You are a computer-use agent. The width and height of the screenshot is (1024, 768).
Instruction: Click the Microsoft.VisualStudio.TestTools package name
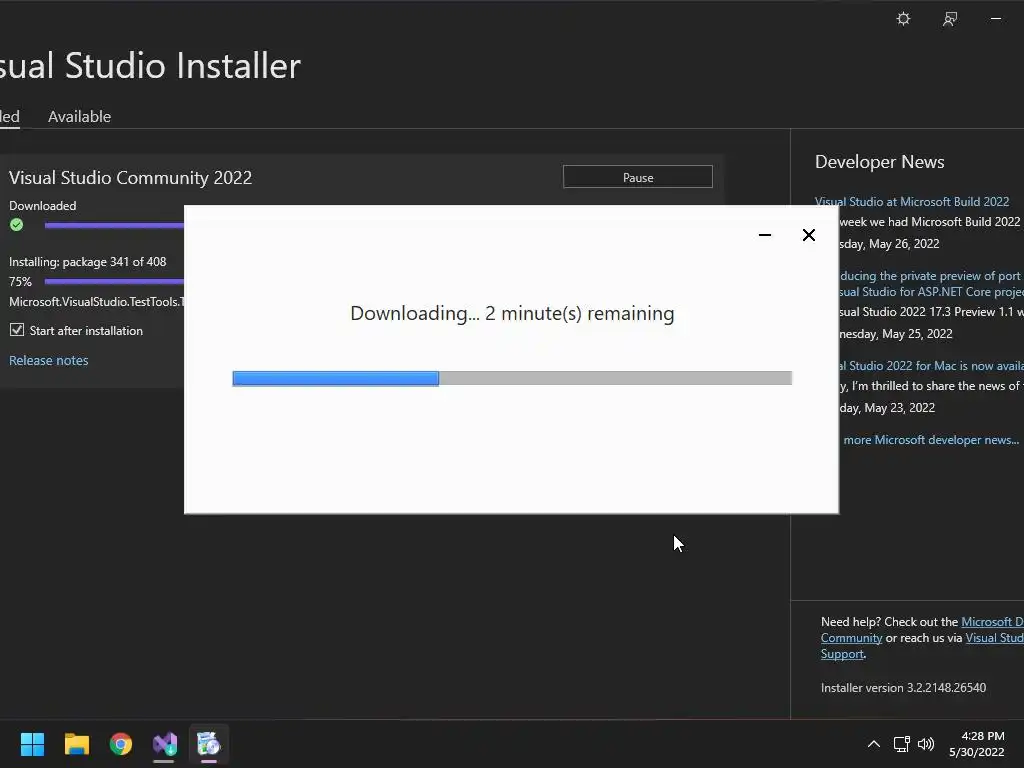97,302
